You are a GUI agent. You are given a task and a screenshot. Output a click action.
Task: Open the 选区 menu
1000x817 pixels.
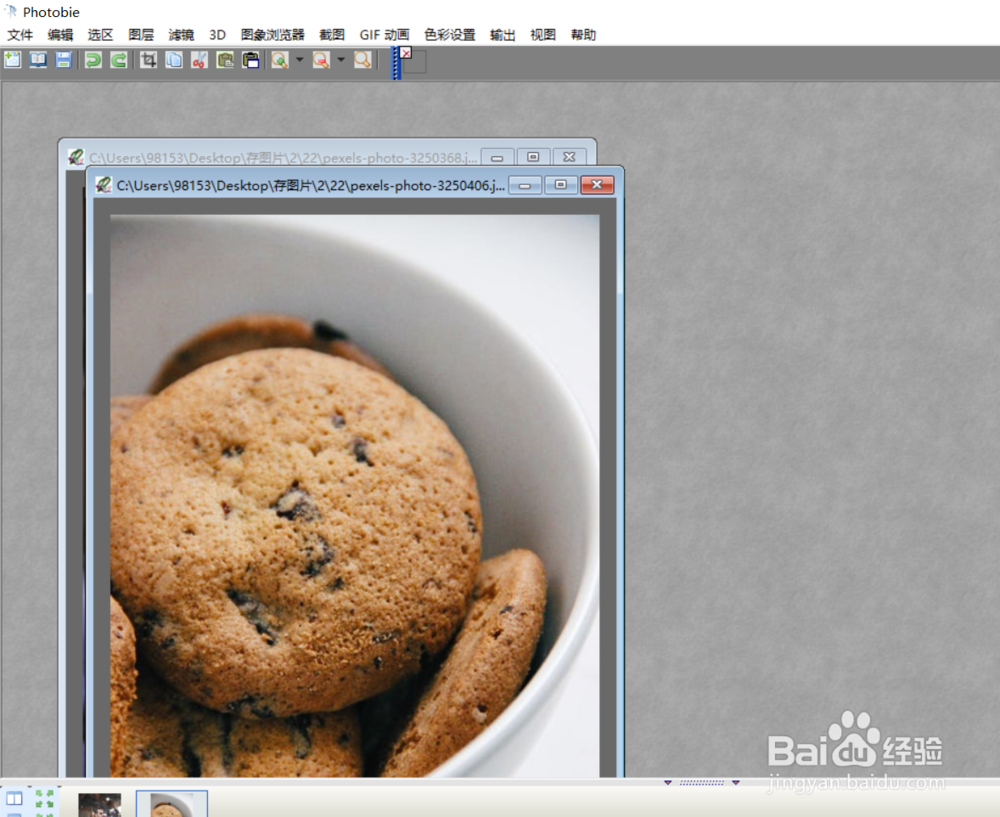click(x=100, y=34)
